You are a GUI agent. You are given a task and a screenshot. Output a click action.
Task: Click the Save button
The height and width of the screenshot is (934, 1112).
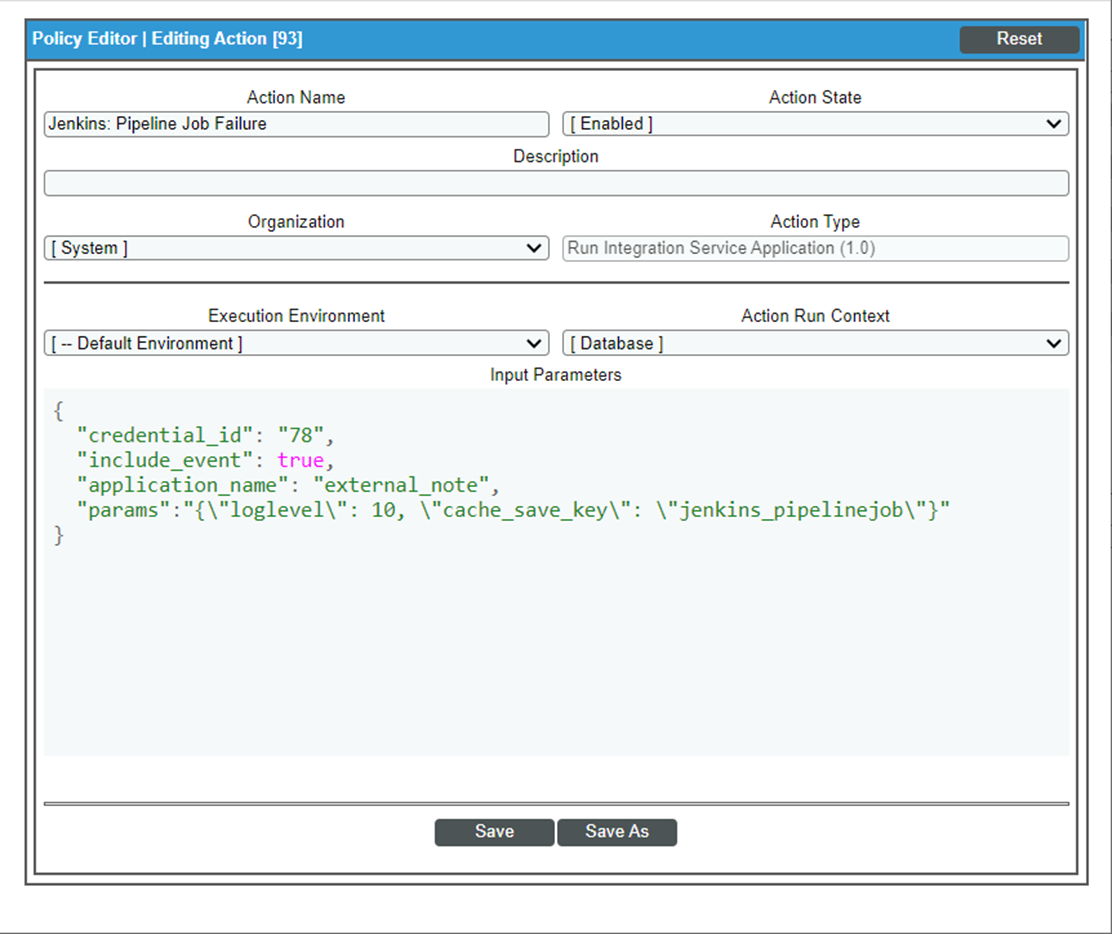tap(494, 832)
